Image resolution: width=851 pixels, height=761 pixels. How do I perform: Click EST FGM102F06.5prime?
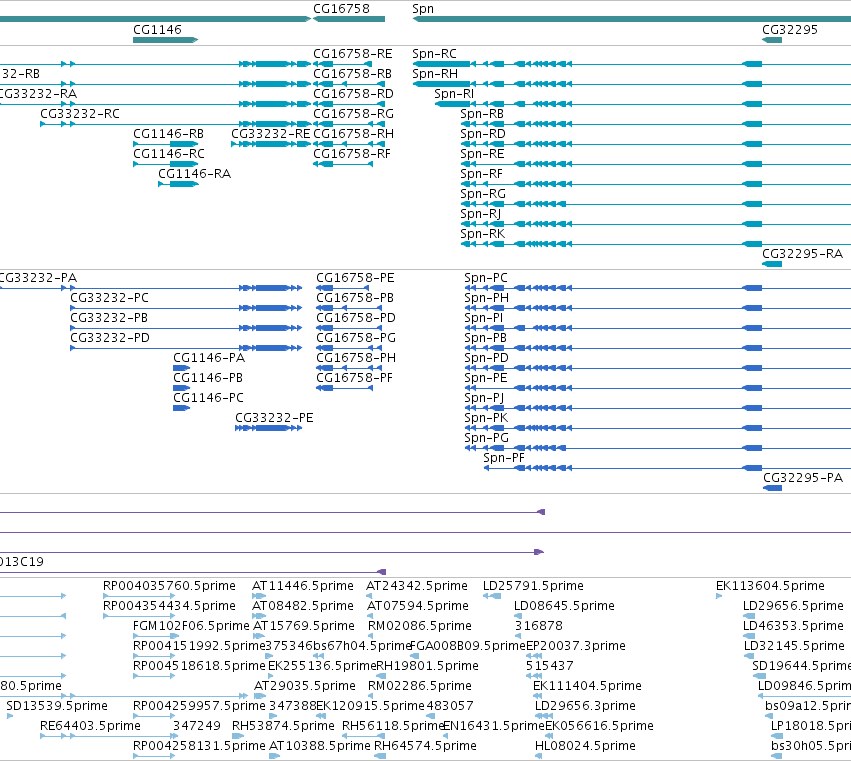191,626
